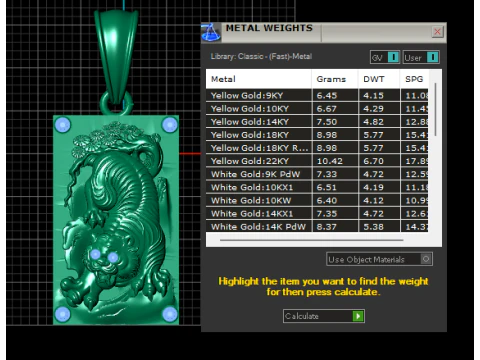Click the Library: Classic - (Fast)-Metal label

pyautogui.click(x=261, y=56)
